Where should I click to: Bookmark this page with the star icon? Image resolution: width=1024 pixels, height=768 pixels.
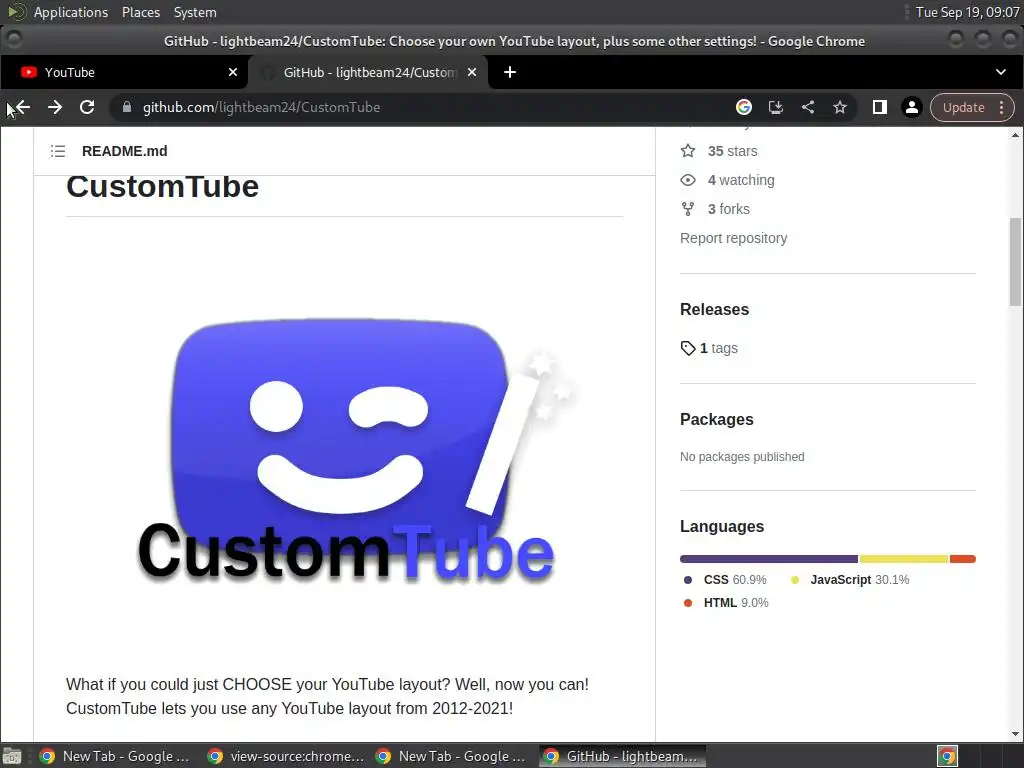tap(840, 107)
